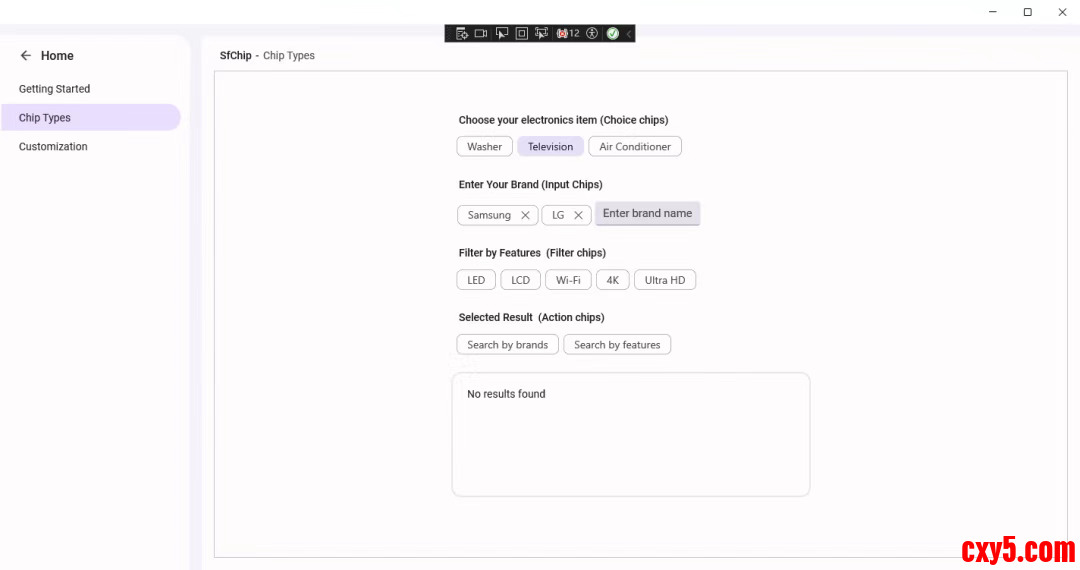Run the accessibility scan icon

(592, 33)
